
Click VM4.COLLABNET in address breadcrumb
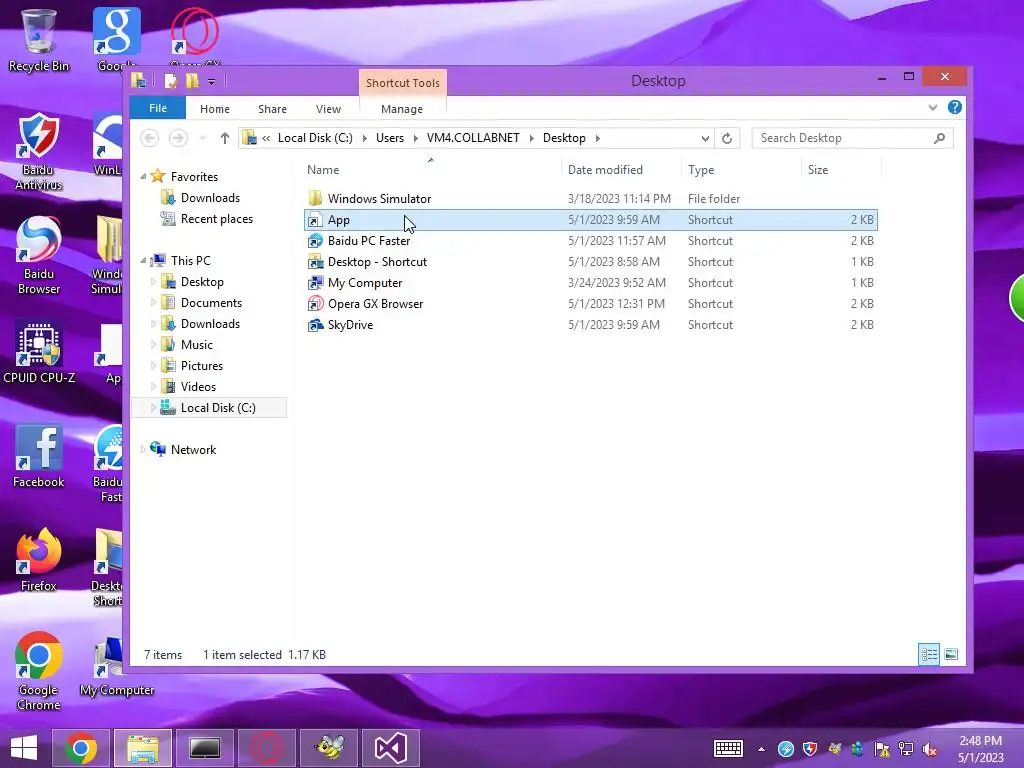coord(473,138)
